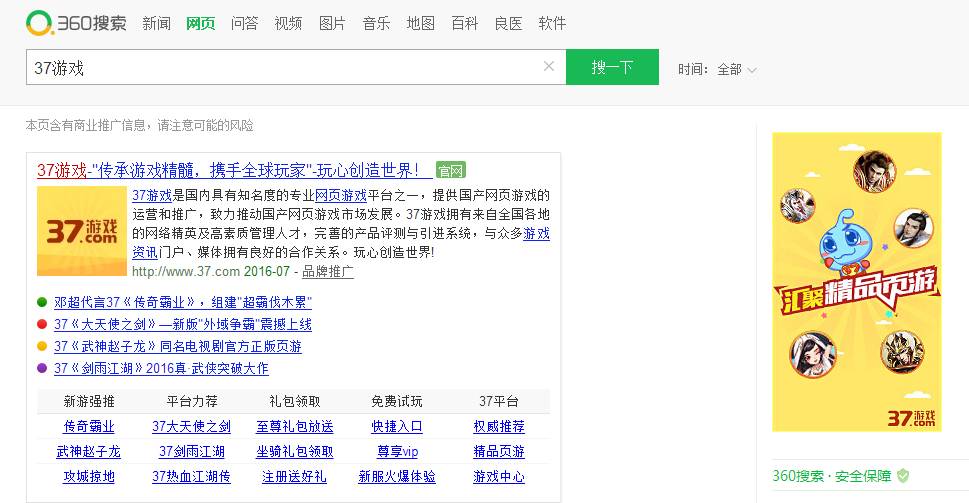Click the 360搜索 logo
Screen dimensions: 969x503
pyautogui.click(x=76, y=23)
